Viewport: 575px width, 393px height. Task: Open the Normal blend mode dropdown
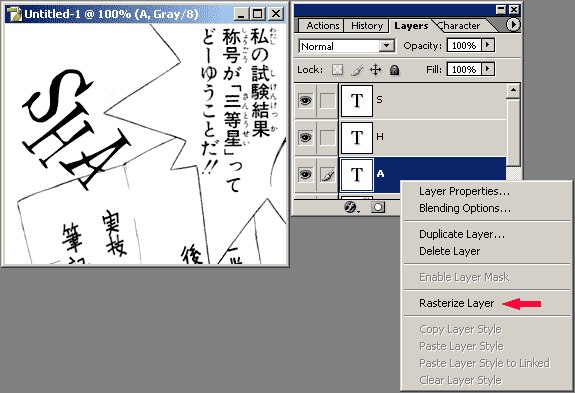pyautogui.click(x=347, y=46)
